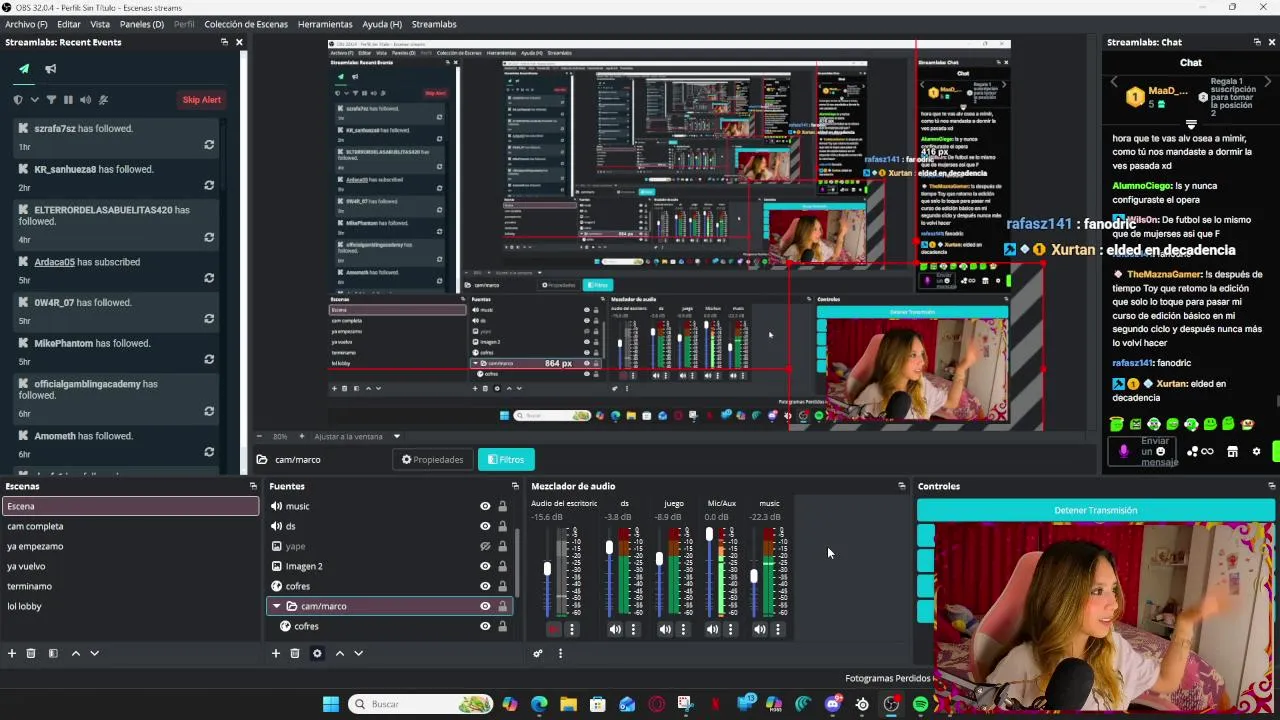Replay the szrafa7sz follow alert

(x=209, y=145)
